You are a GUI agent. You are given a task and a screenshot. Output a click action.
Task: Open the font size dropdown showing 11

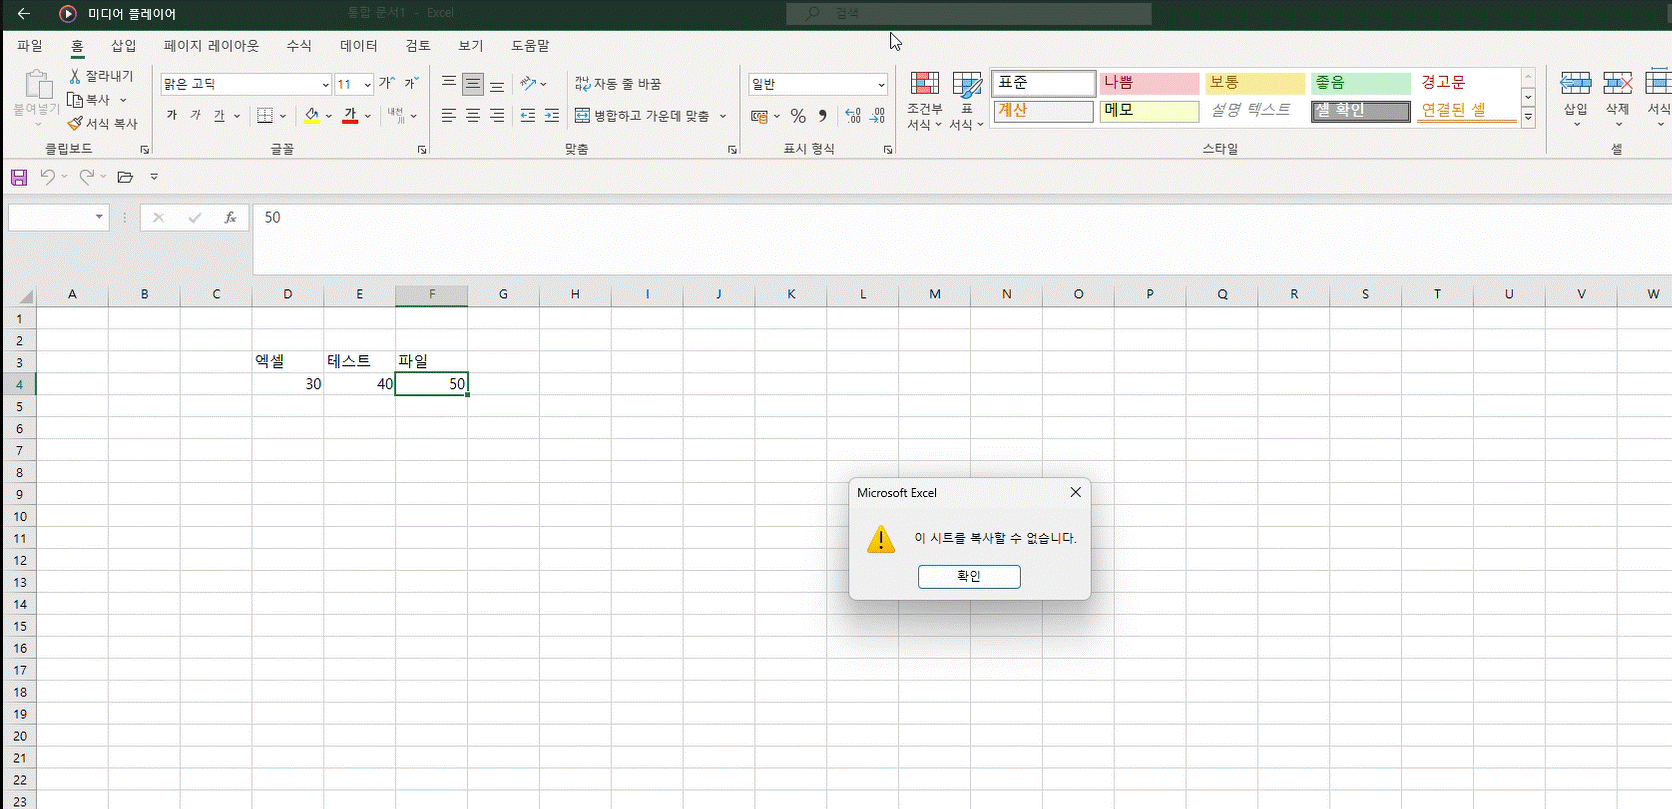[x=367, y=85]
